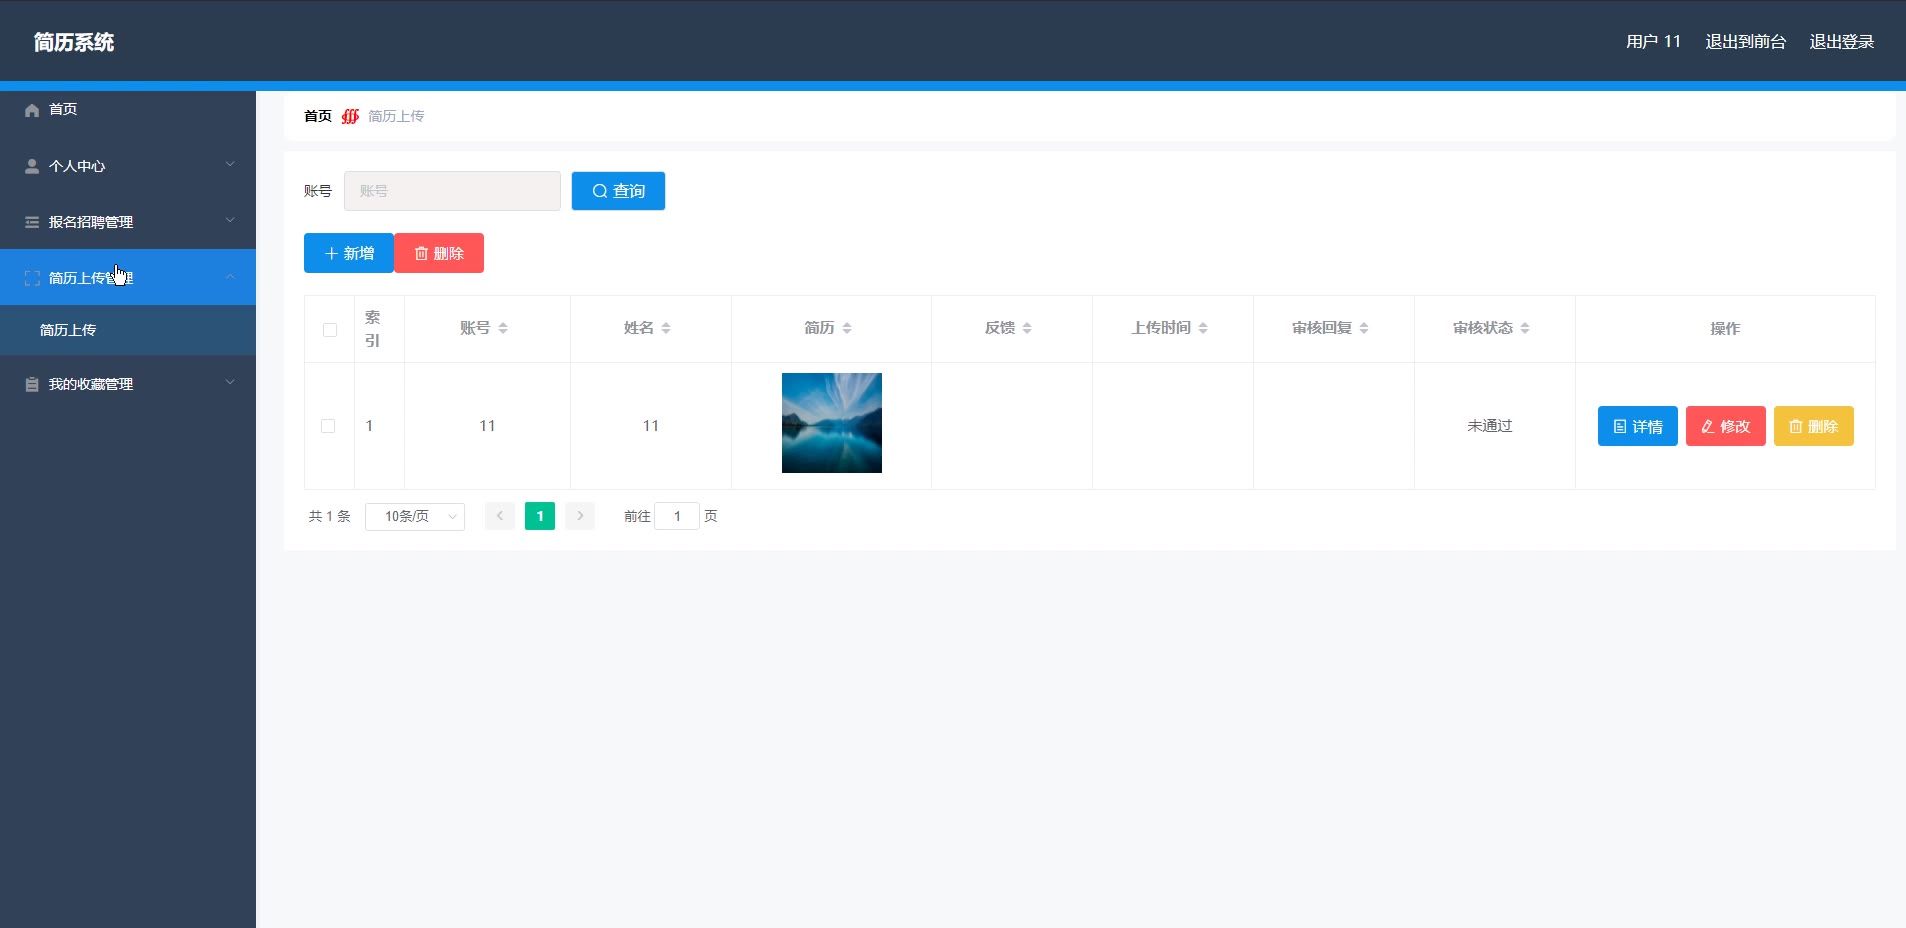Screen dimensions: 1906x928
Task: Click the clipboard icon beside 我的收藏管理
Action: pyautogui.click(x=32, y=384)
